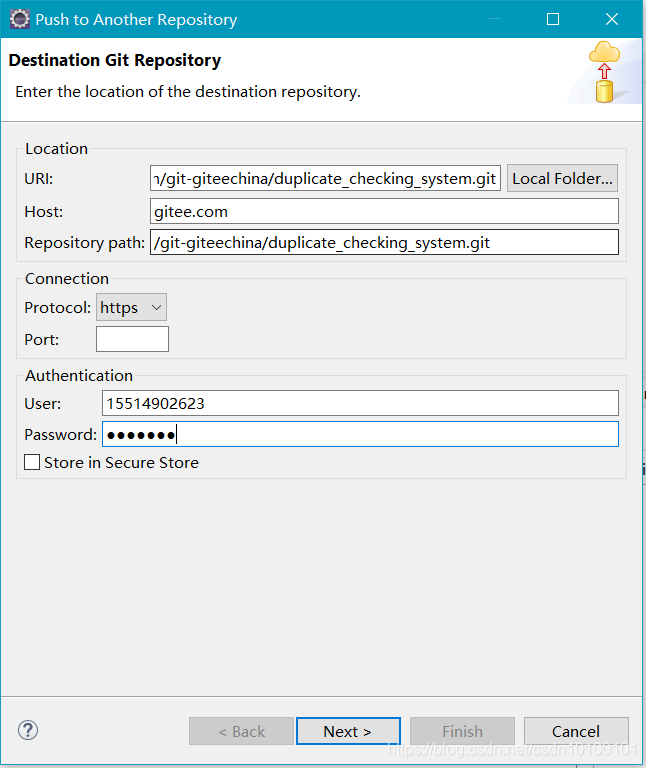Close the Push to Another Repository dialog
Screen dimensions: 646x768
612,19
